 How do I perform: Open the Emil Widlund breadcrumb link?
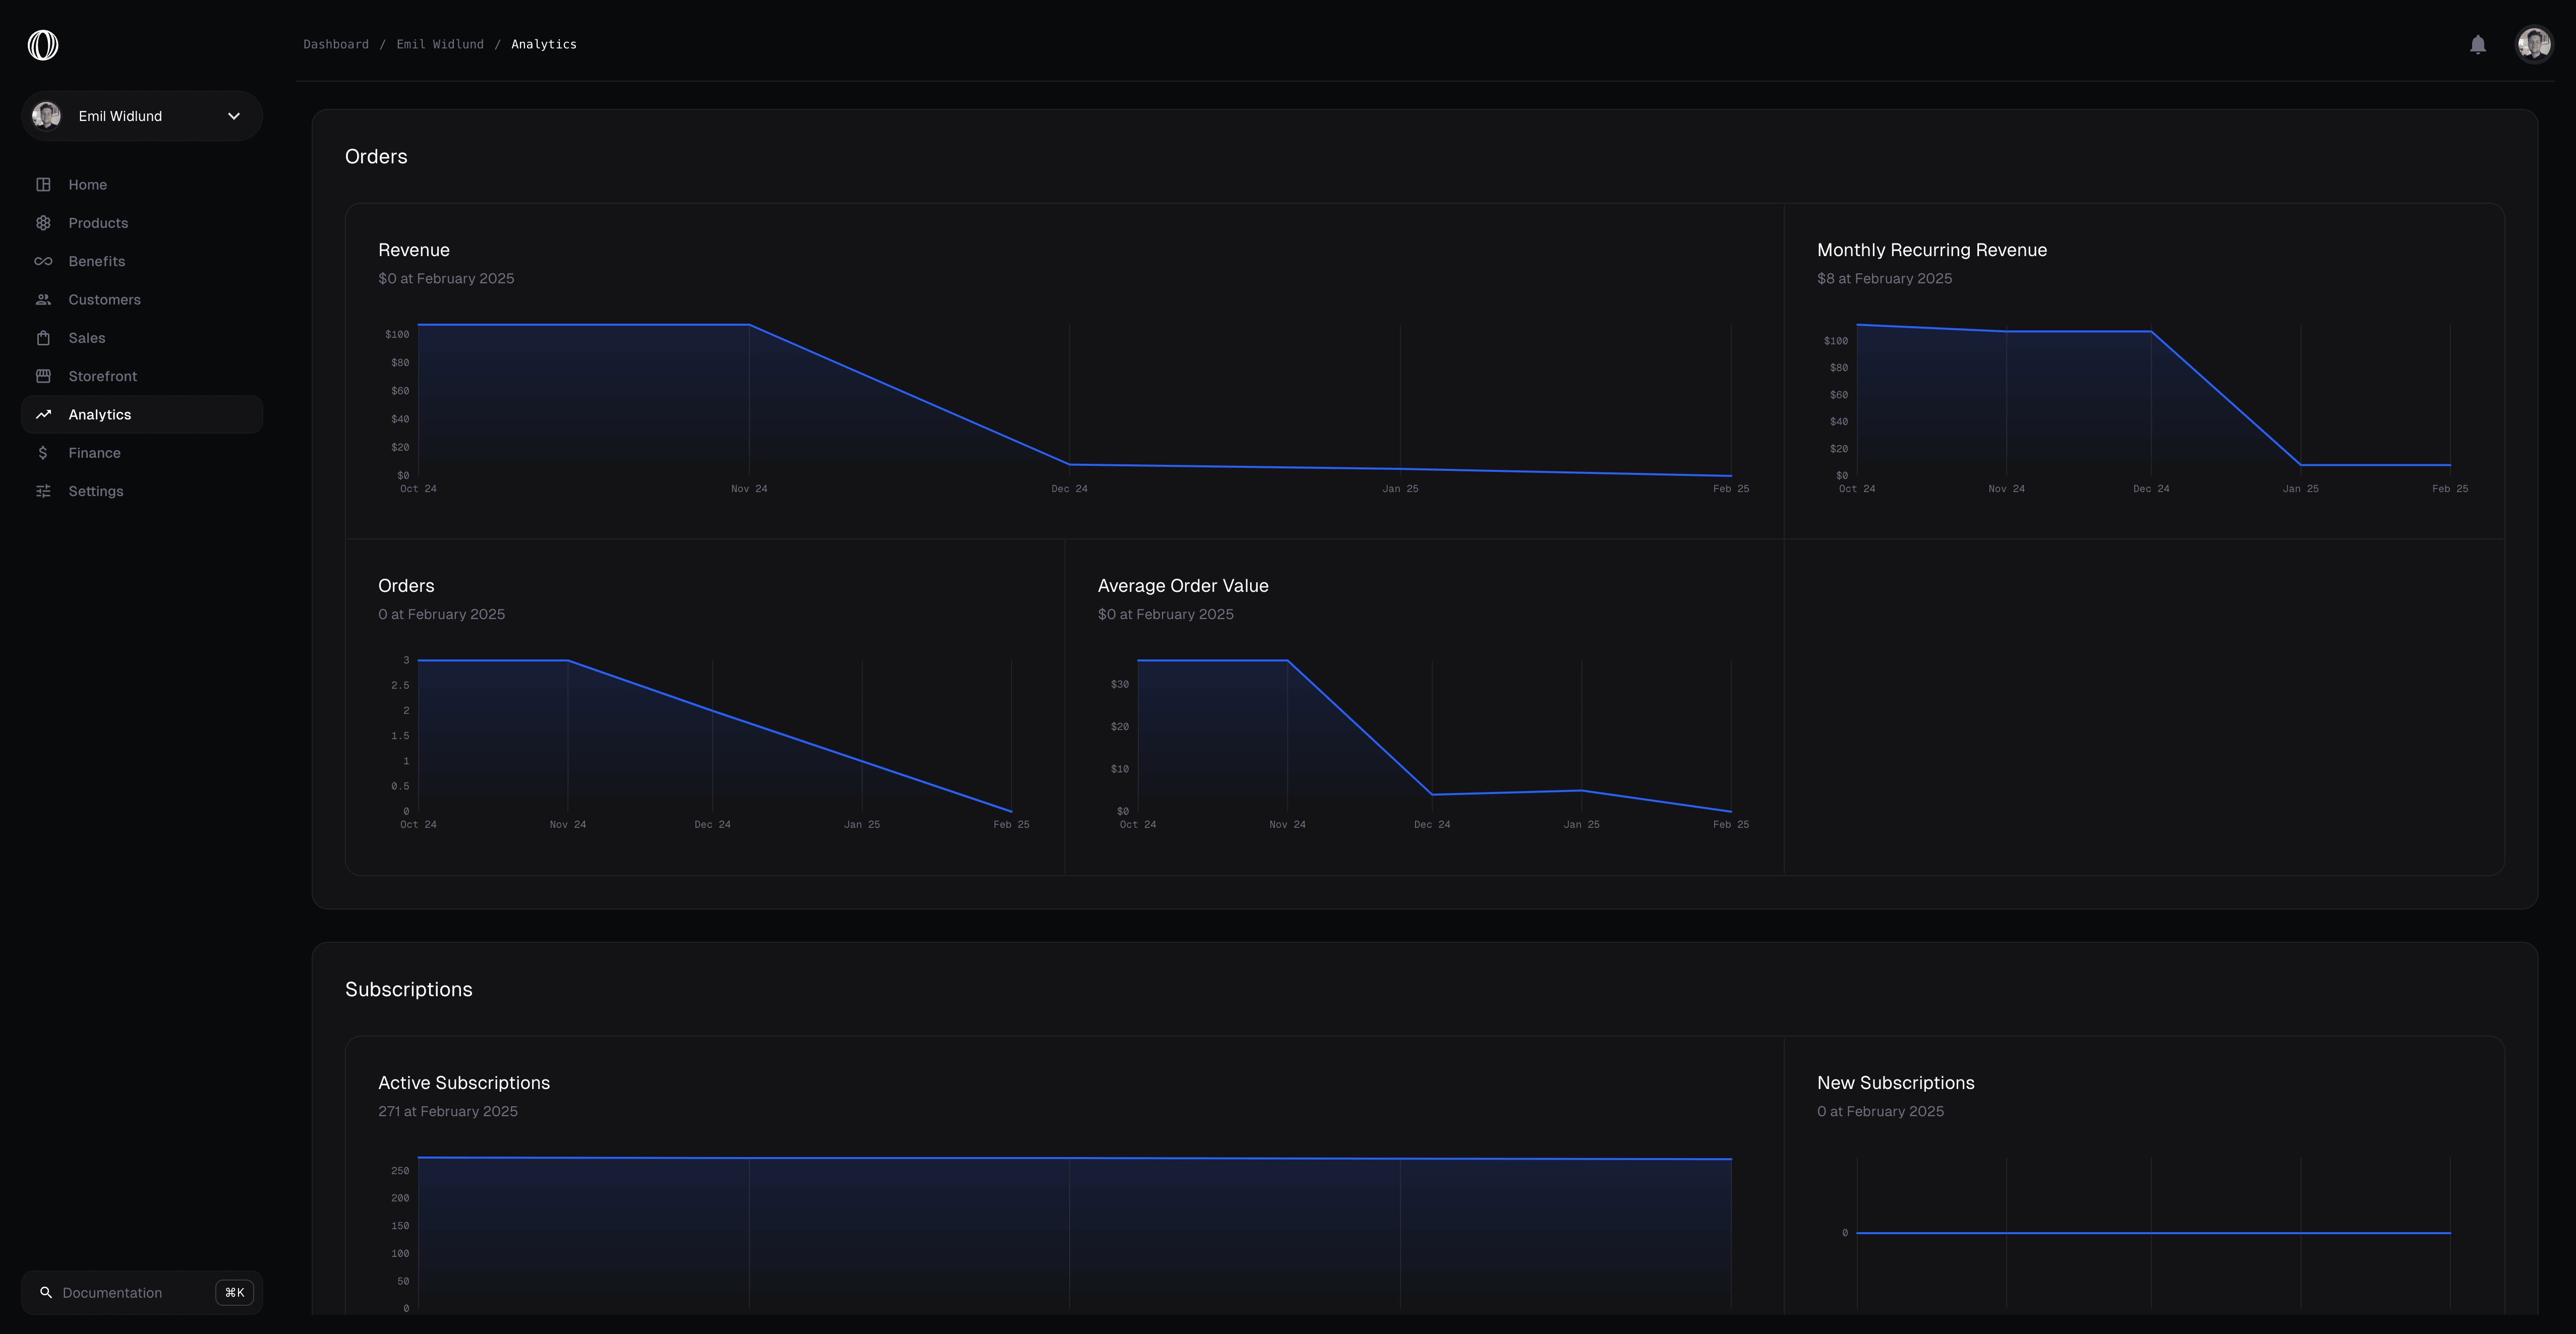439,44
